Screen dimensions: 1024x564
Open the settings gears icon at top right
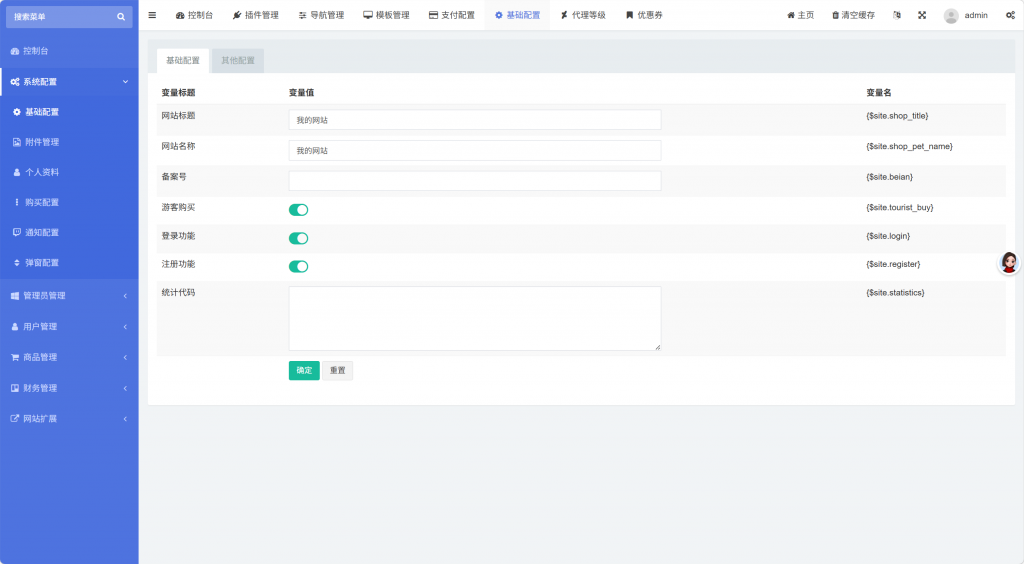(1010, 15)
